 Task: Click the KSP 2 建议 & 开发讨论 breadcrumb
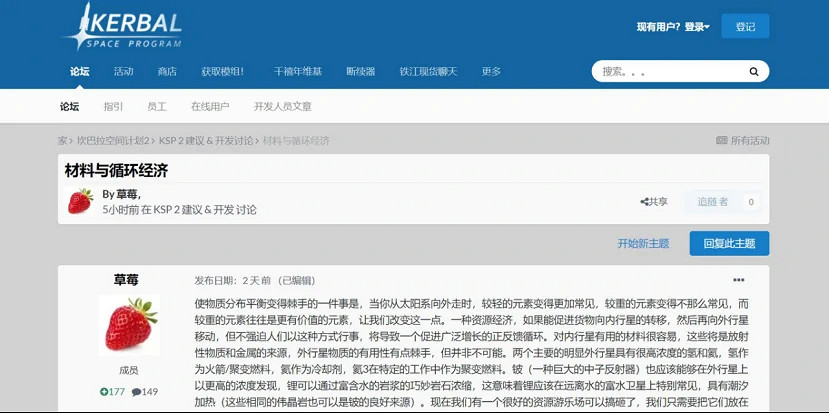coord(206,141)
